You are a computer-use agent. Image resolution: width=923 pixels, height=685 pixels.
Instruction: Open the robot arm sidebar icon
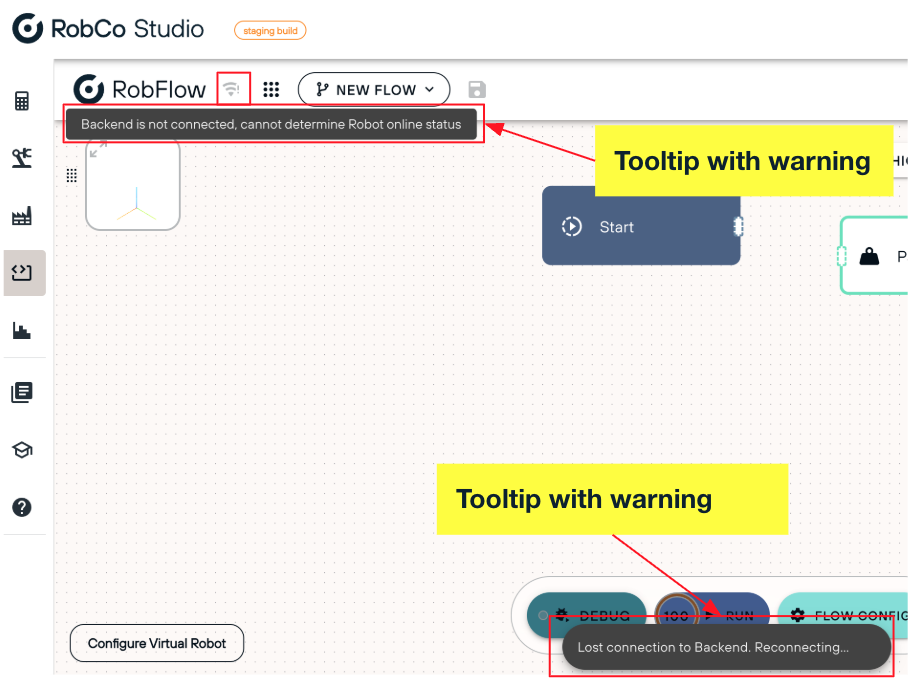(x=22, y=158)
